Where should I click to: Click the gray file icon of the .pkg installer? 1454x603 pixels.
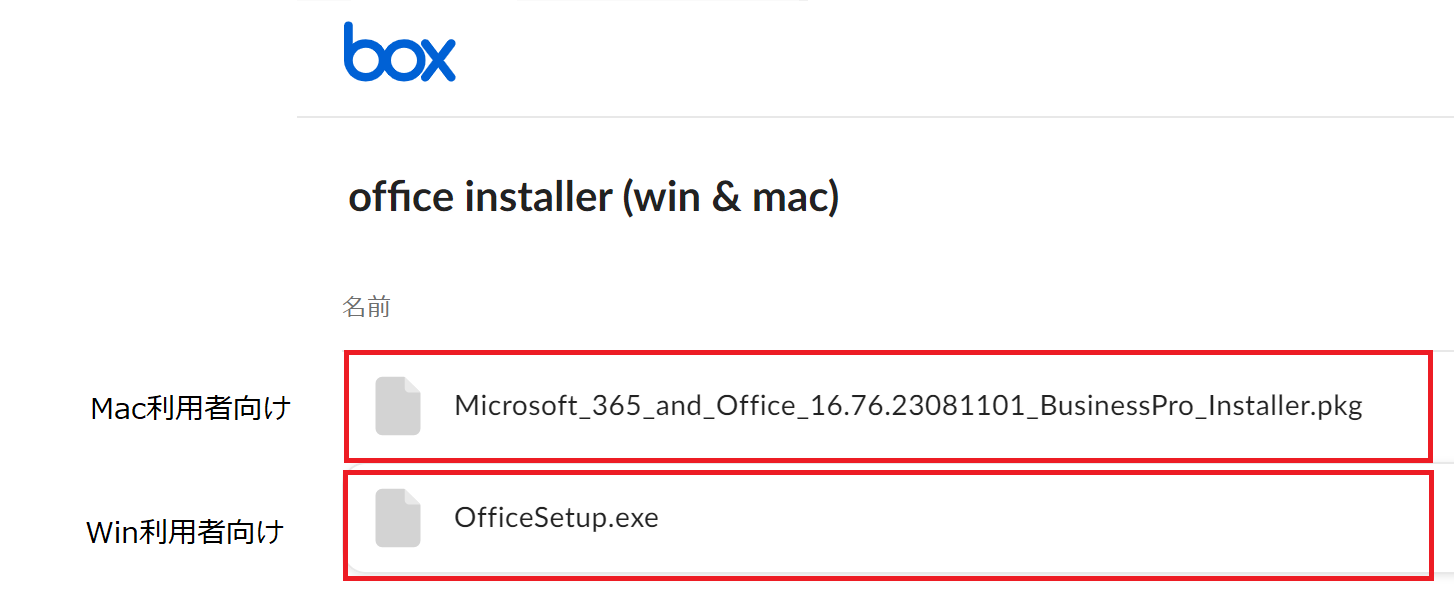point(397,406)
